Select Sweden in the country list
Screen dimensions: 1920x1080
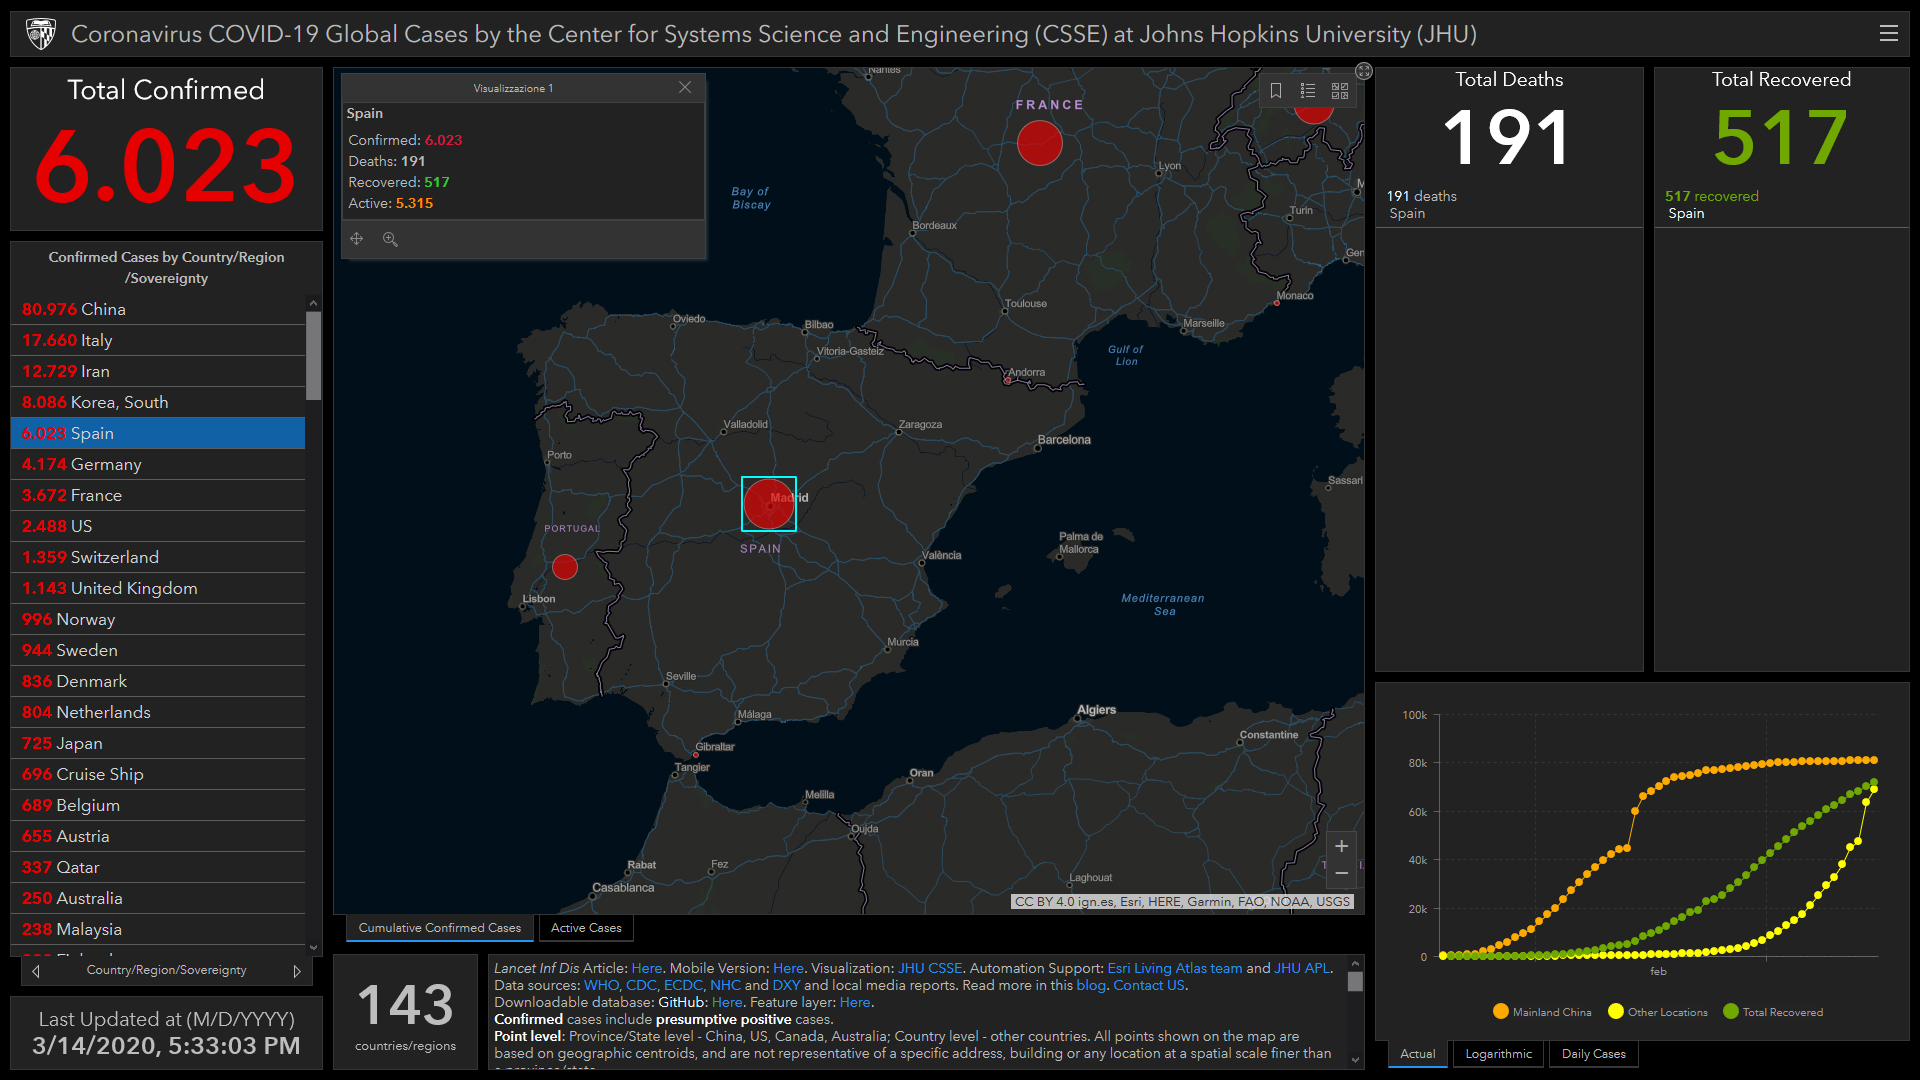point(158,650)
